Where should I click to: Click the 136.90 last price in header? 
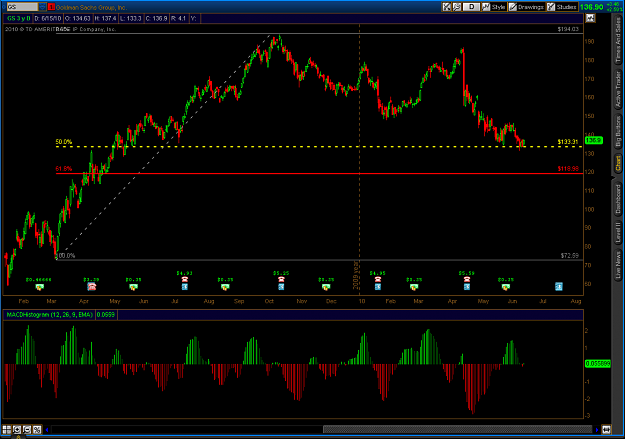point(592,7)
